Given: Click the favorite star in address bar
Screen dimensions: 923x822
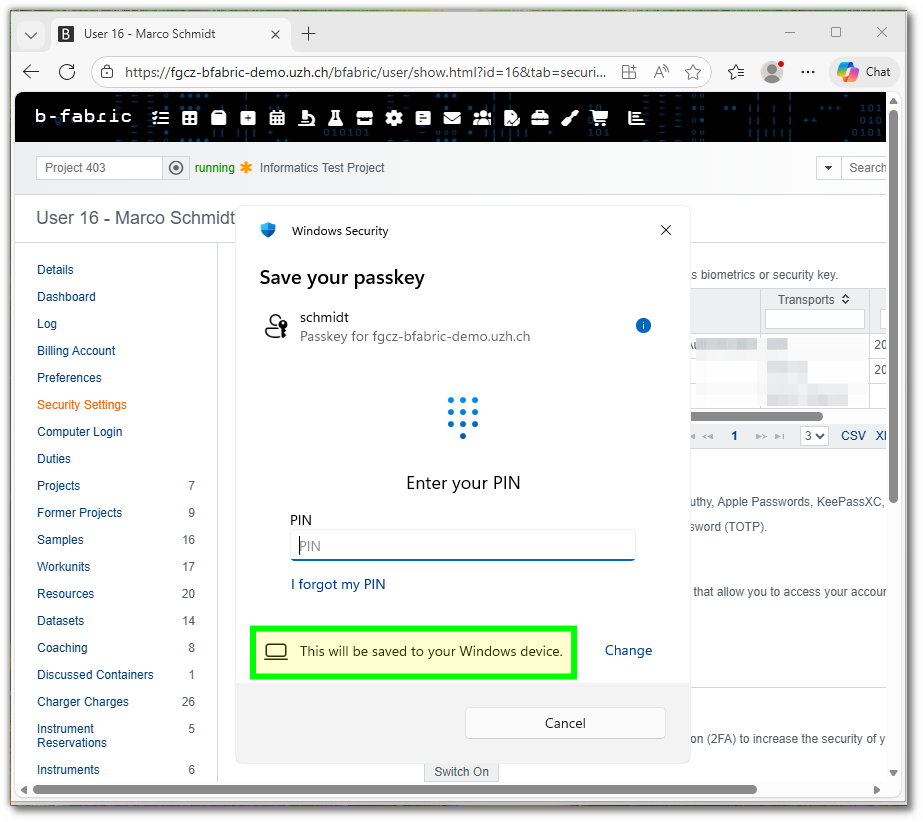Looking at the screenshot, I should coord(693,72).
